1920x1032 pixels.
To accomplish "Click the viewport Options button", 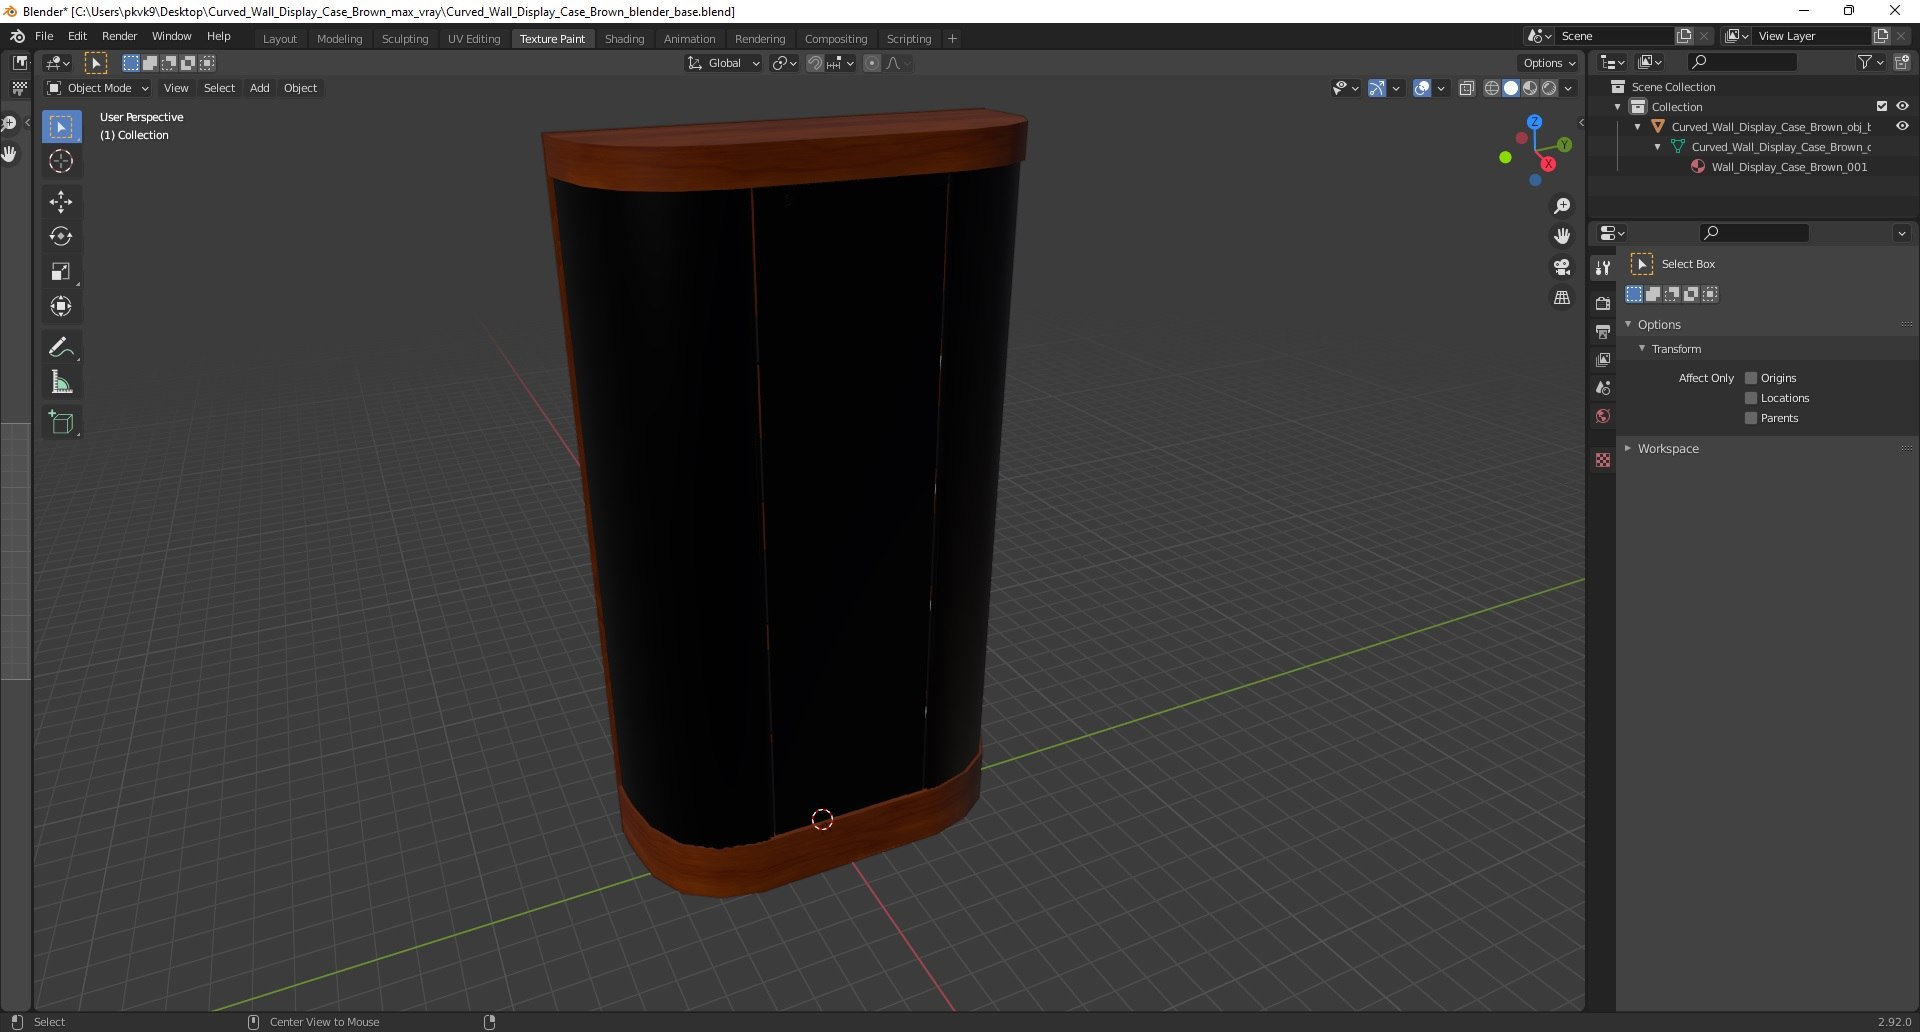I will 1549,63.
